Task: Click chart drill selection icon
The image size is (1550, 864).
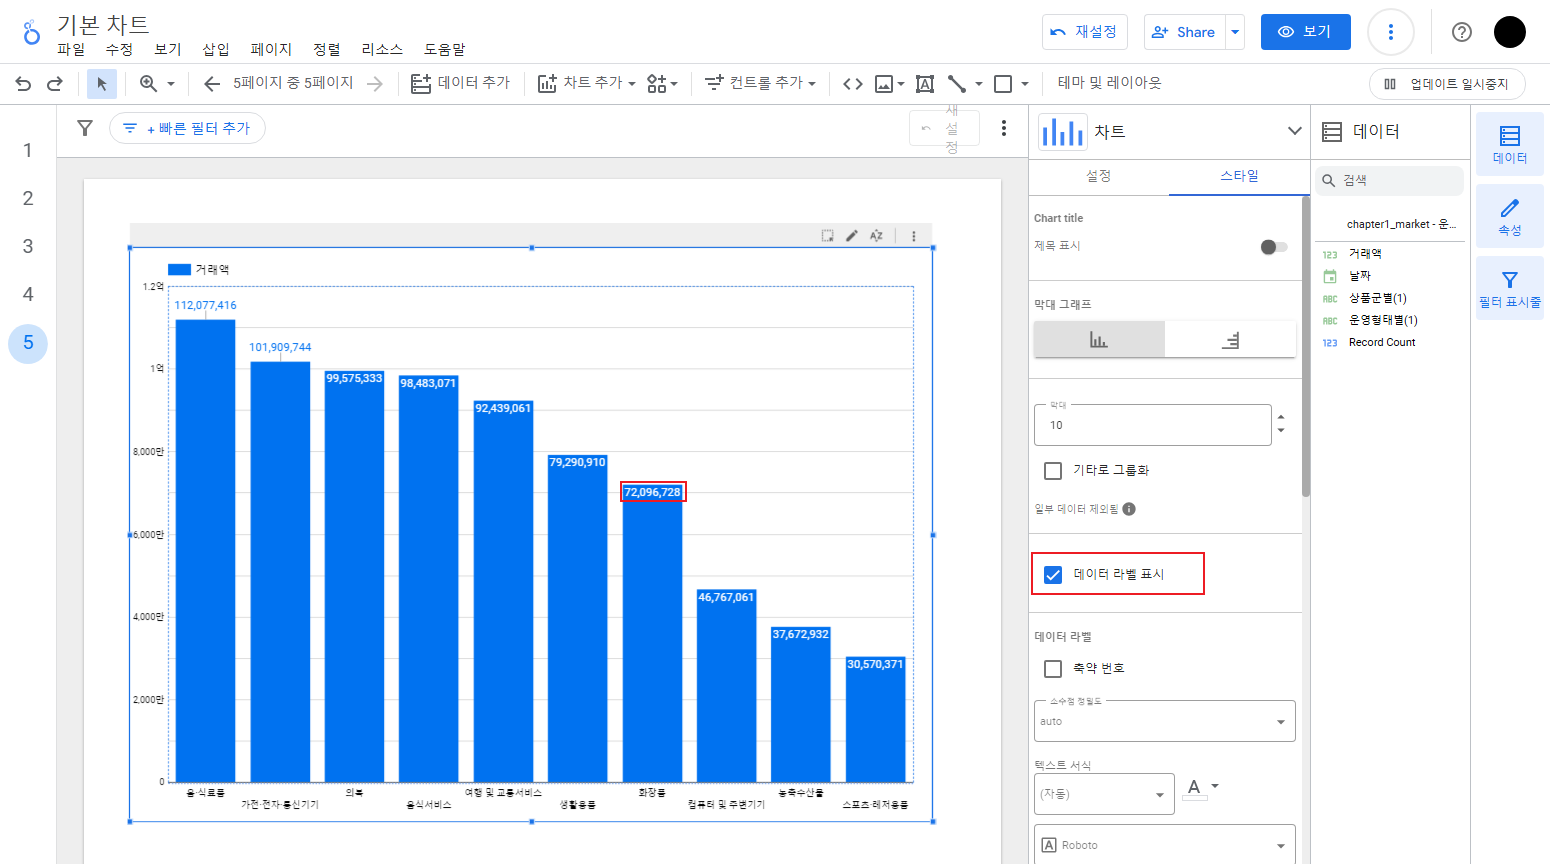Action: coord(828,236)
